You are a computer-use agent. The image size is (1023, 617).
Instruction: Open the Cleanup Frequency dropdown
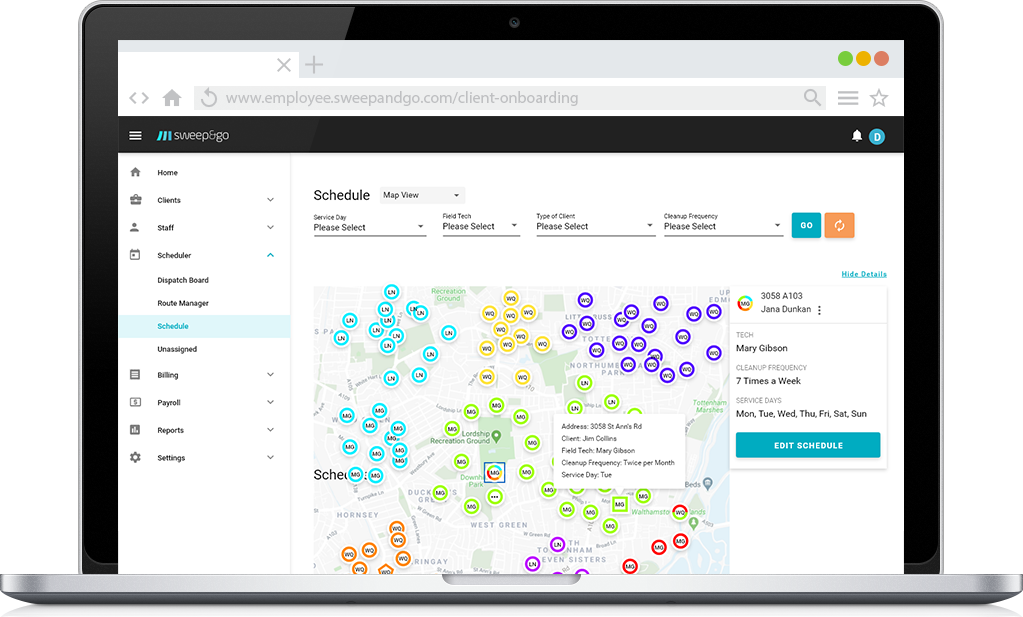pos(722,227)
